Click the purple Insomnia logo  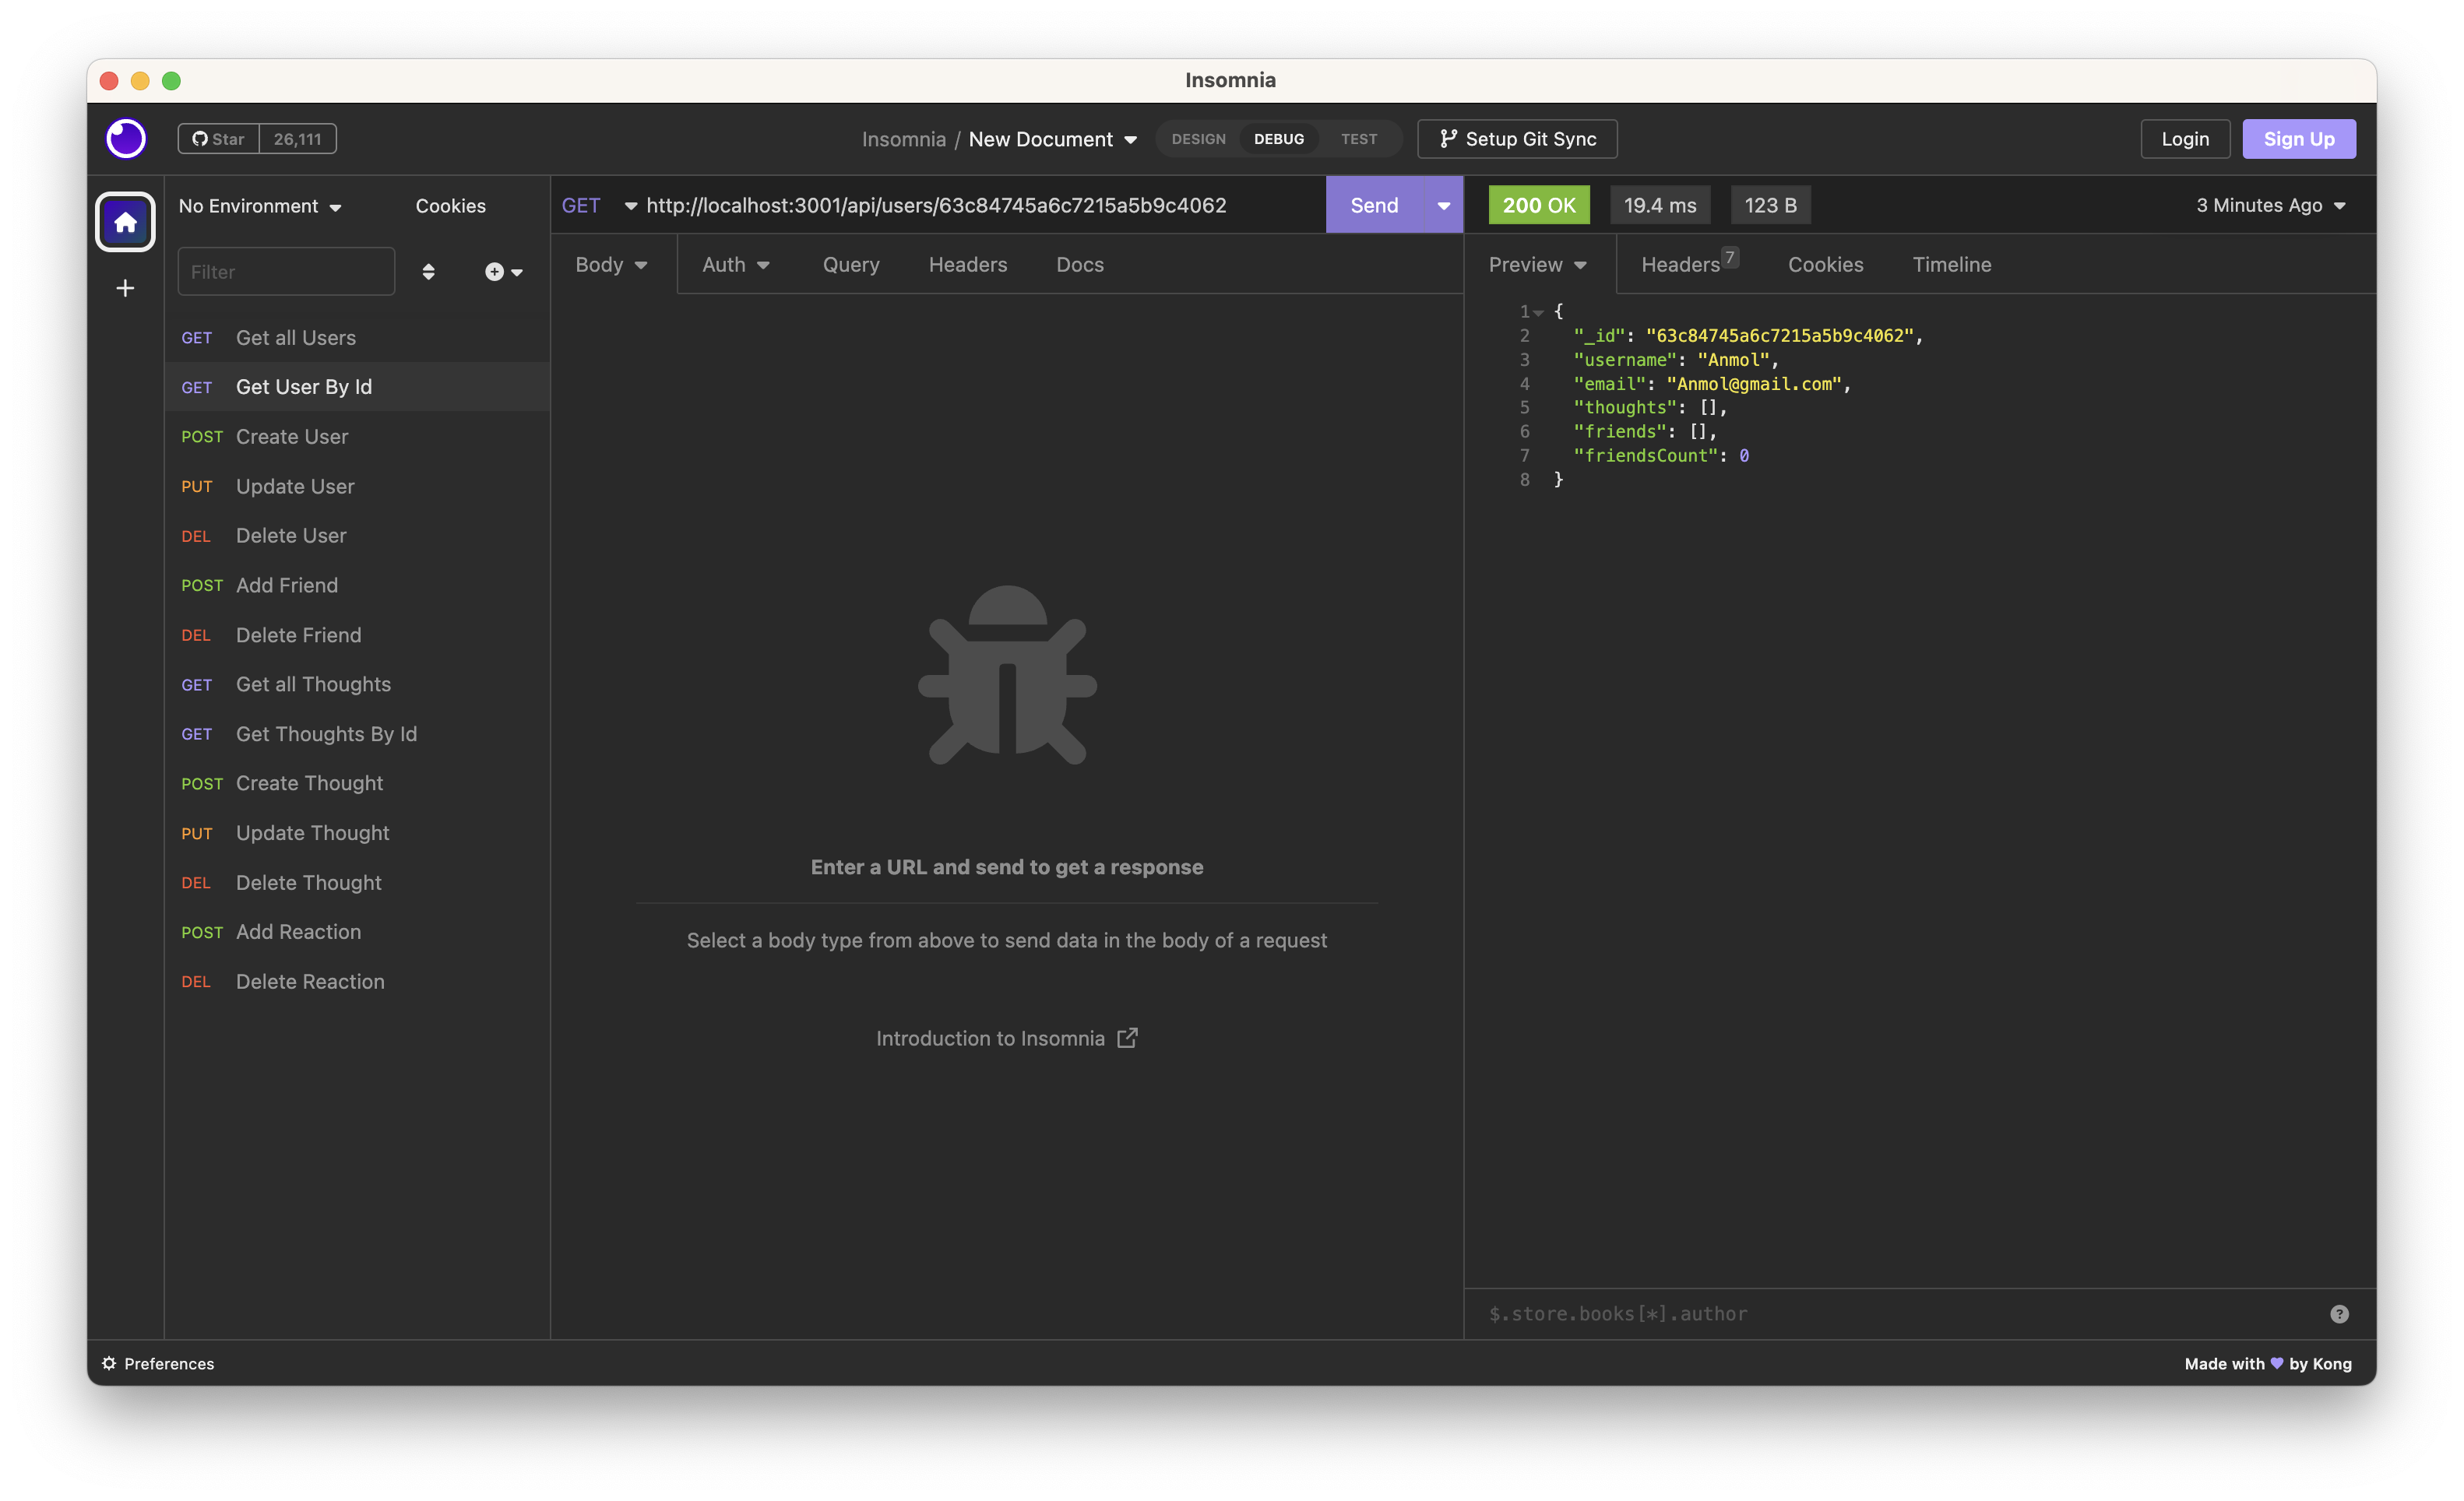pos(125,139)
